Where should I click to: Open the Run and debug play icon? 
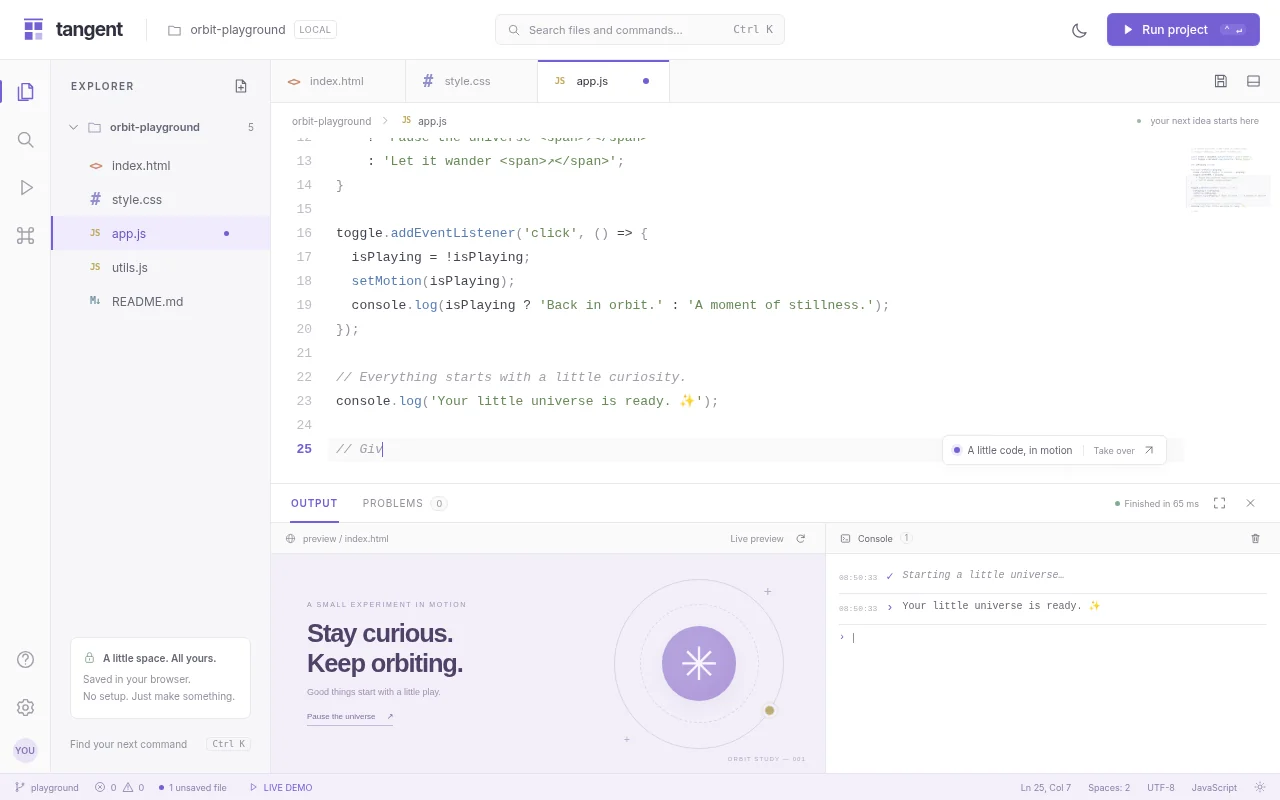[x=26, y=188]
